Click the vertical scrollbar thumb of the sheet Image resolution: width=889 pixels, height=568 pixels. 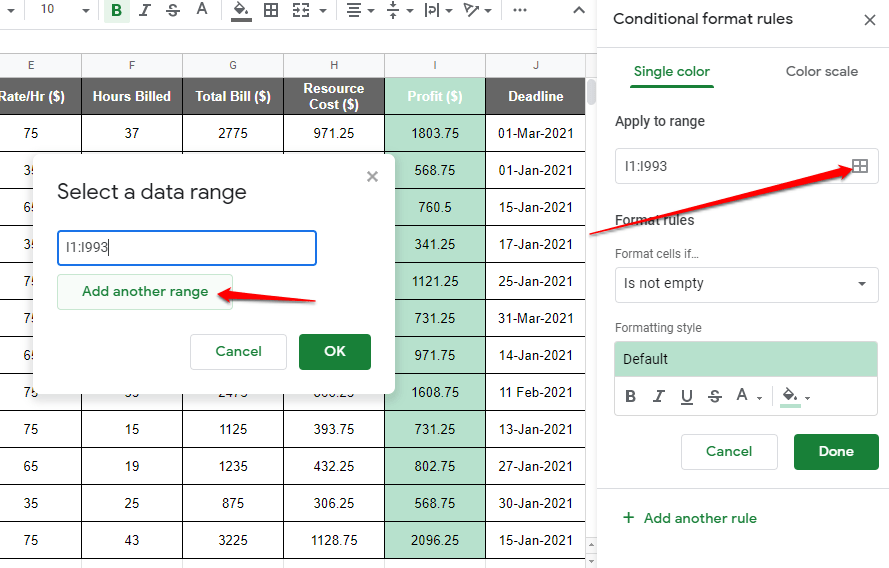point(591,92)
